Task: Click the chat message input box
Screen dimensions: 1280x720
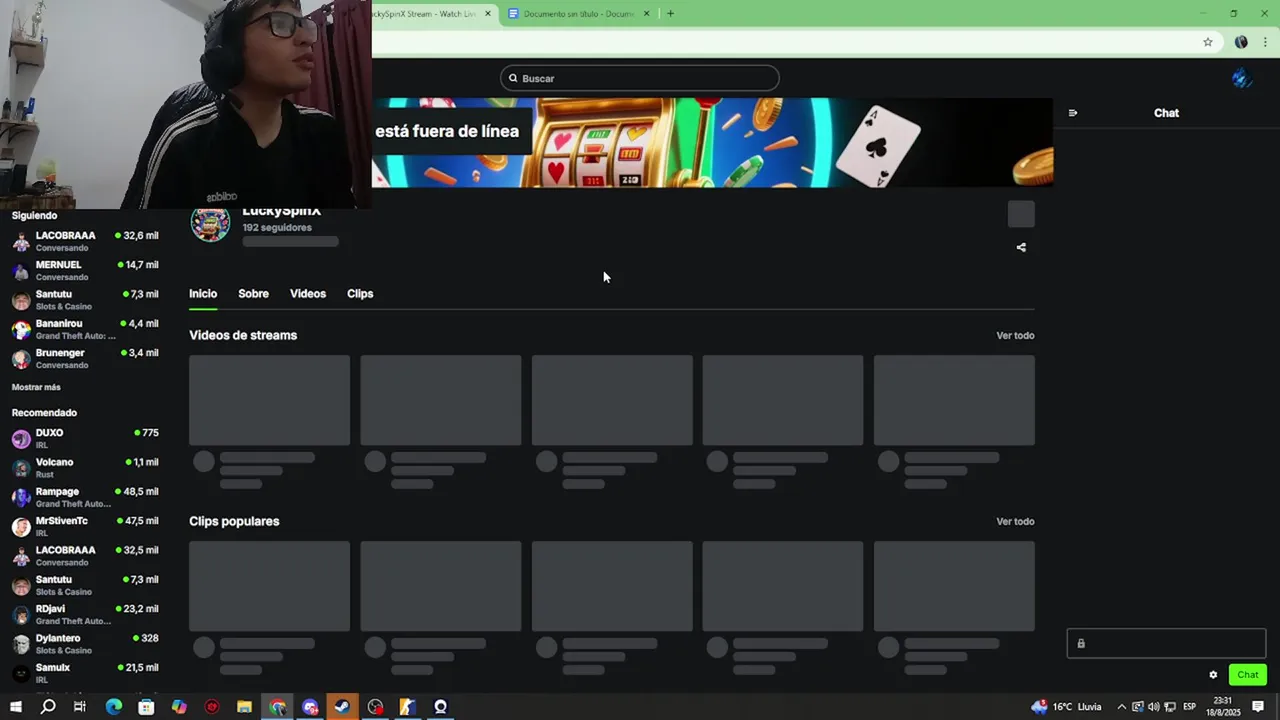Action: (1166, 644)
